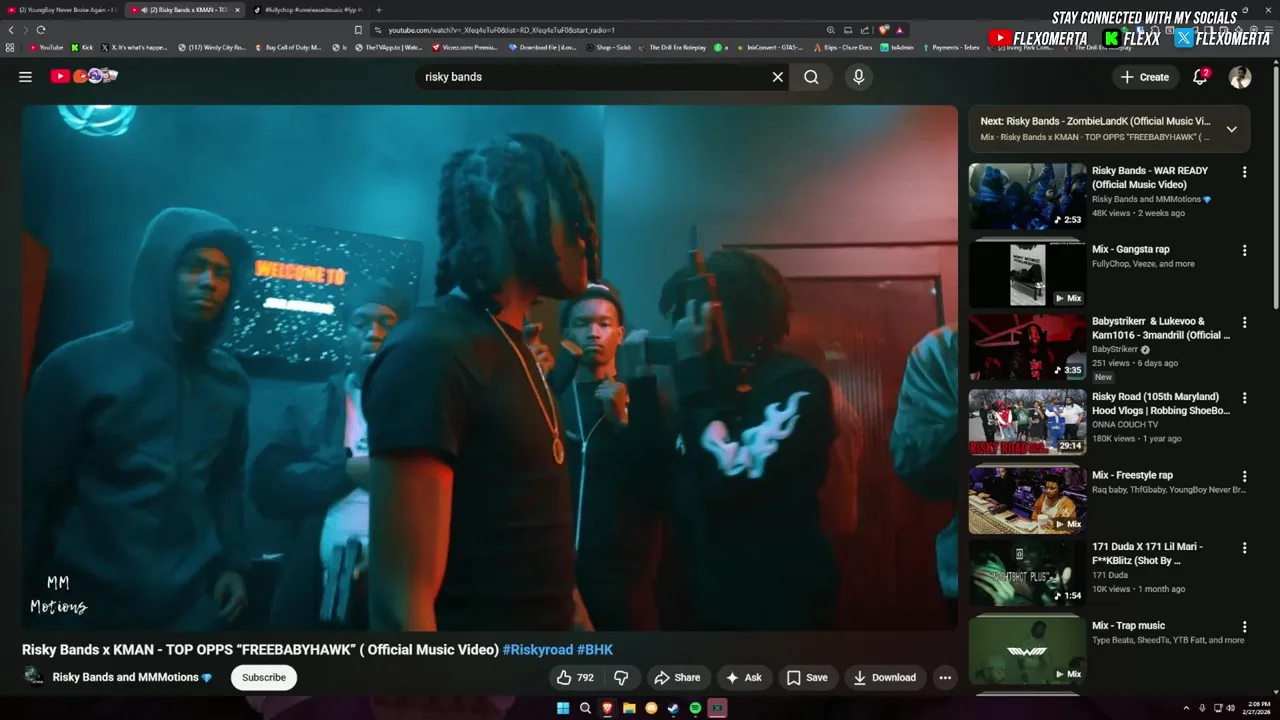Image resolution: width=1280 pixels, height=720 pixels.
Task: Dislike the video with thumbs down
Action: tap(621, 677)
